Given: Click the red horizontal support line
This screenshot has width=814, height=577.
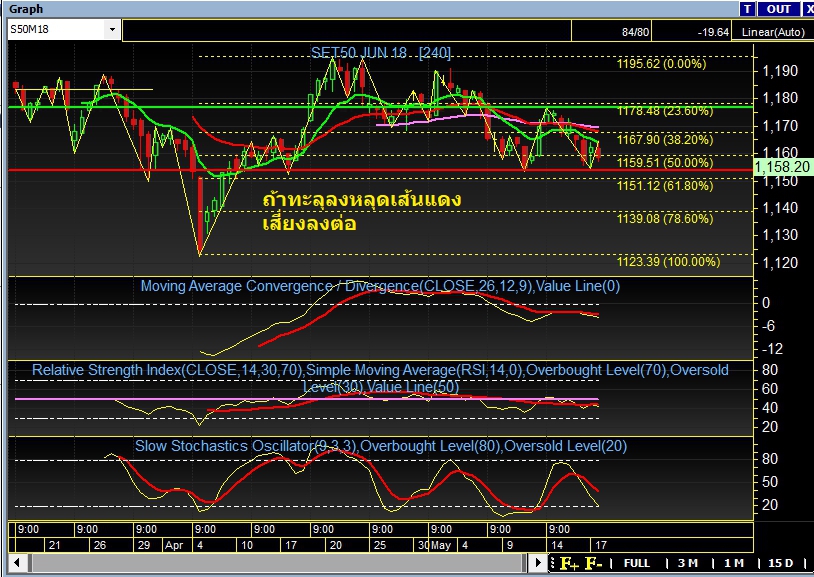Looking at the screenshot, I should point(381,170).
